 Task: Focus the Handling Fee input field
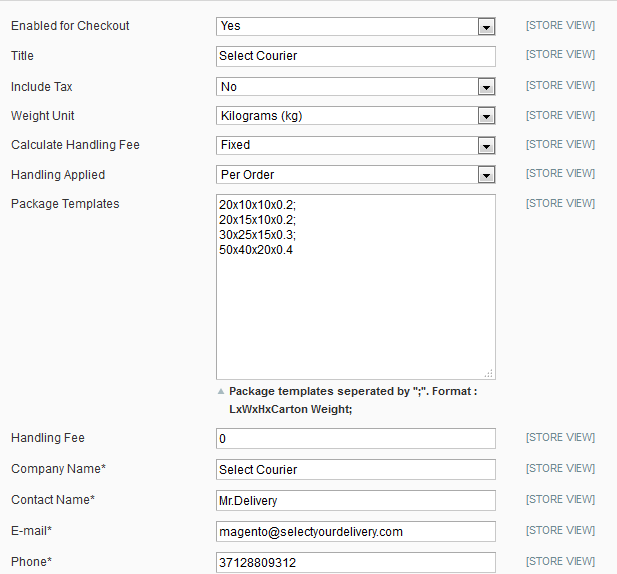[355, 438]
